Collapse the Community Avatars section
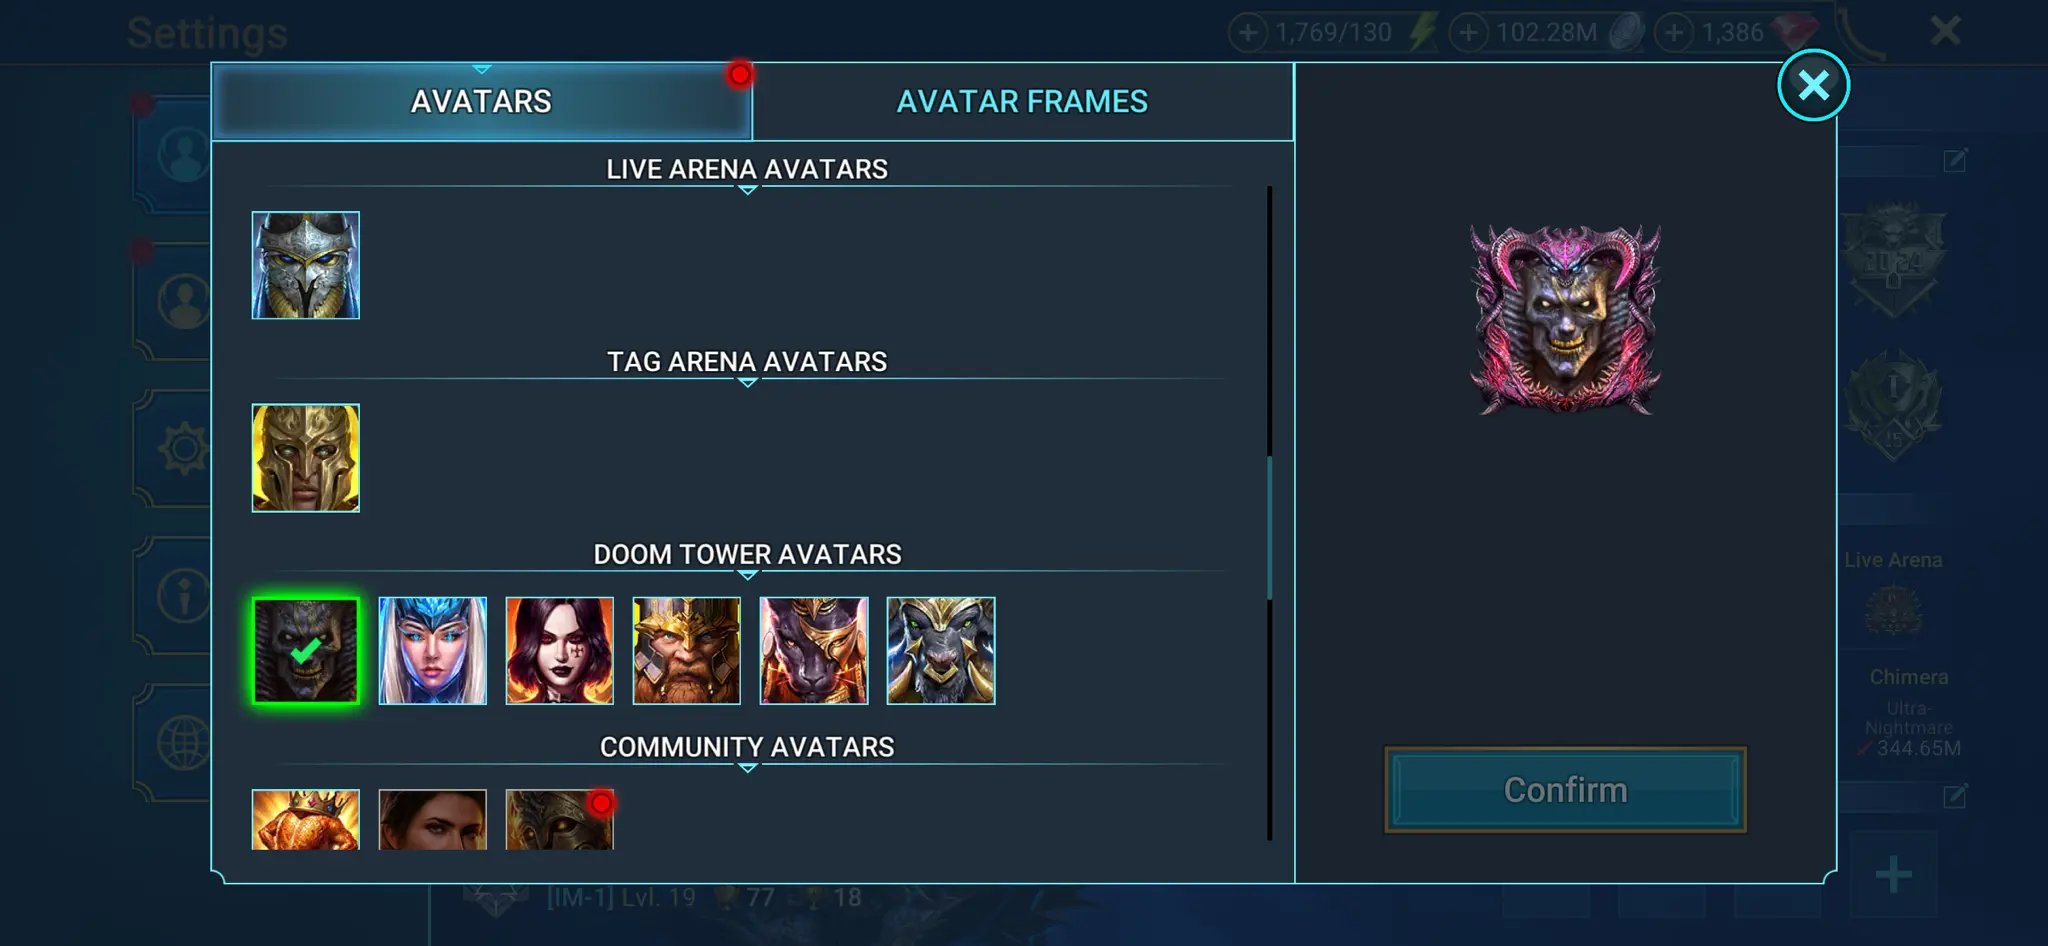2048x946 pixels. tap(747, 748)
